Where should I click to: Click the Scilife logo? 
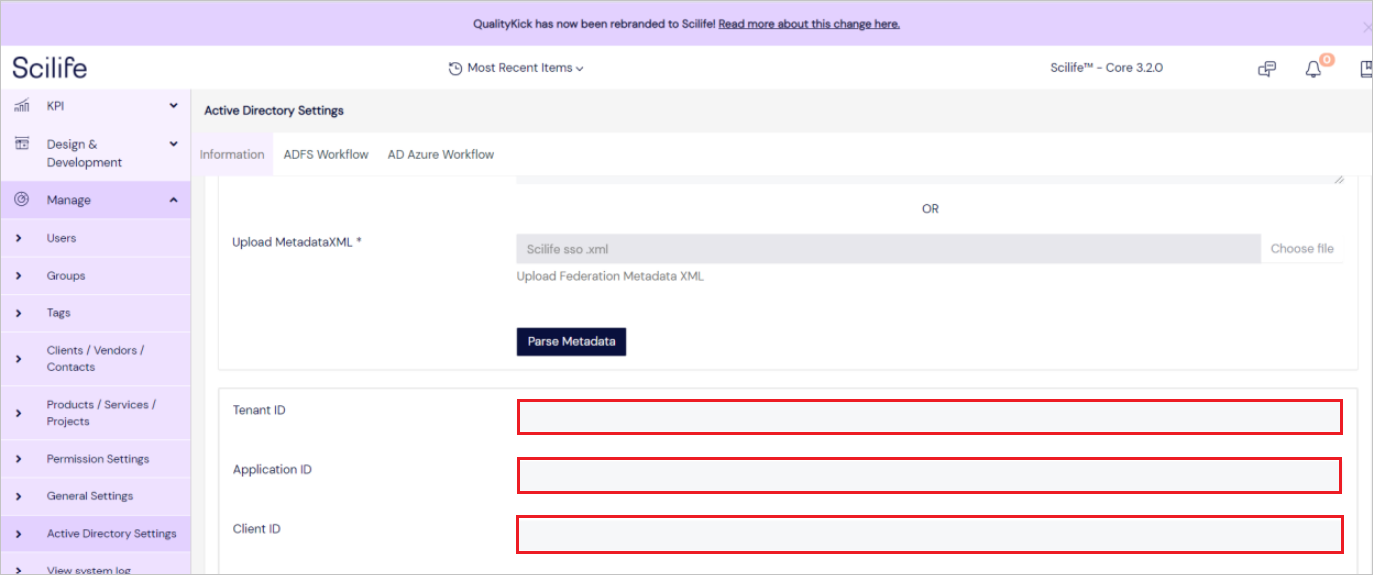click(x=50, y=68)
